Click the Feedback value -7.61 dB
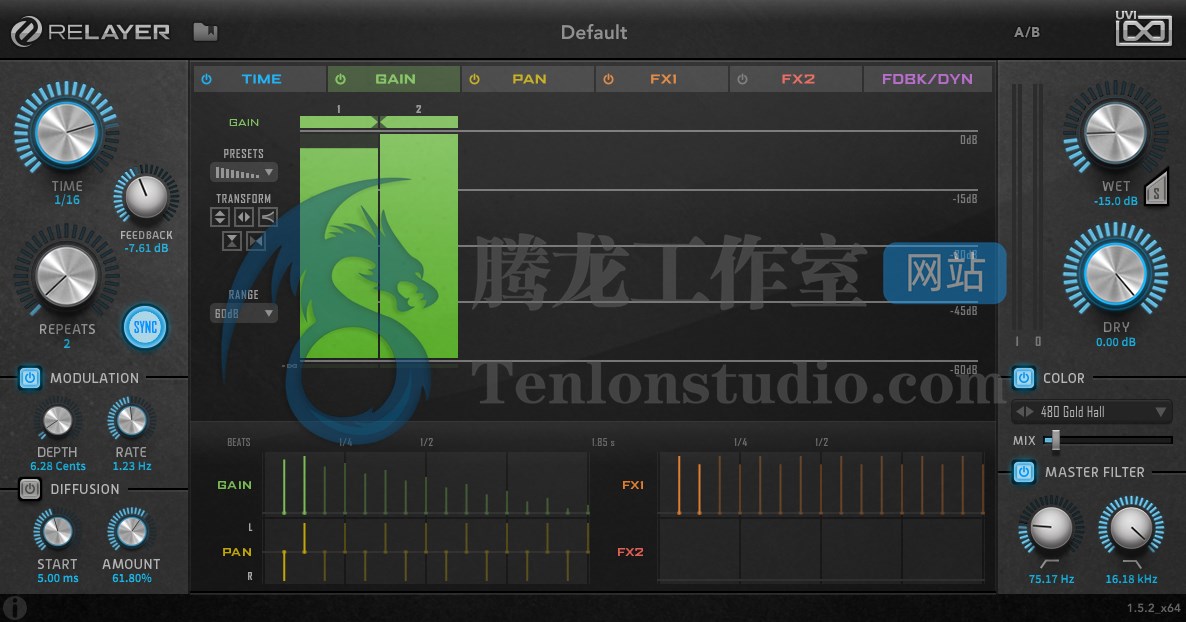The height and width of the screenshot is (622, 1186). point(146,248)
